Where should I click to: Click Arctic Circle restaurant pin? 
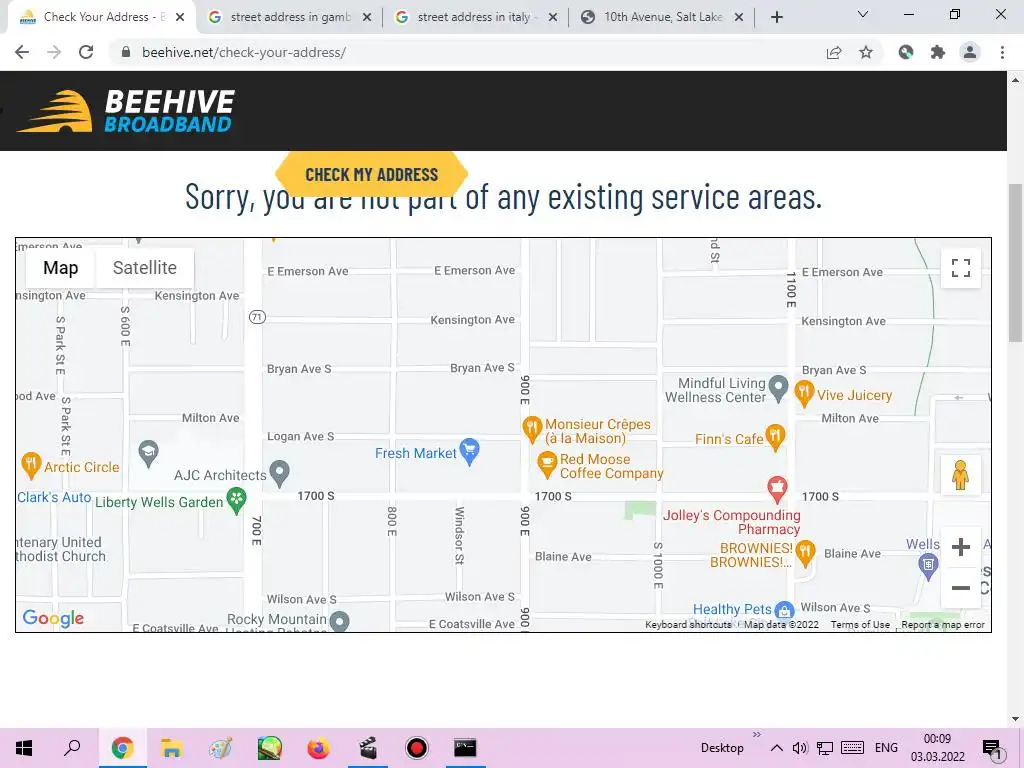(x=31, y=465)
